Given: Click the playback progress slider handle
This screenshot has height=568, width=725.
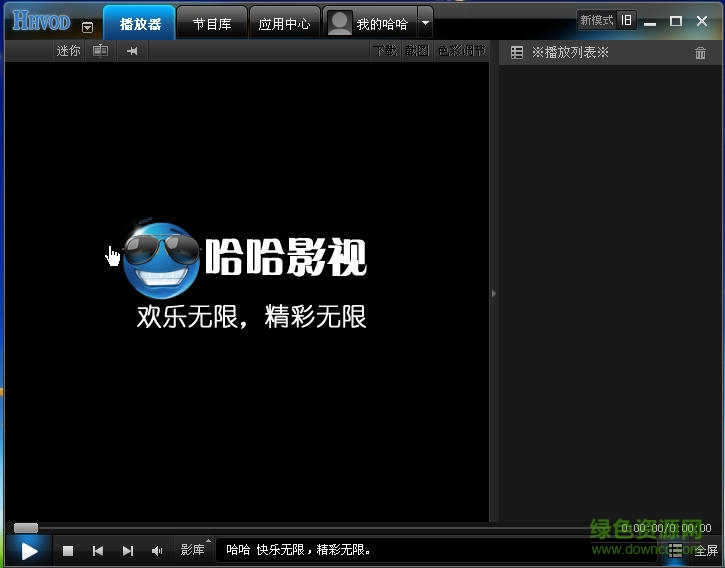Looking at the screenshot, I should click(25, 528).
